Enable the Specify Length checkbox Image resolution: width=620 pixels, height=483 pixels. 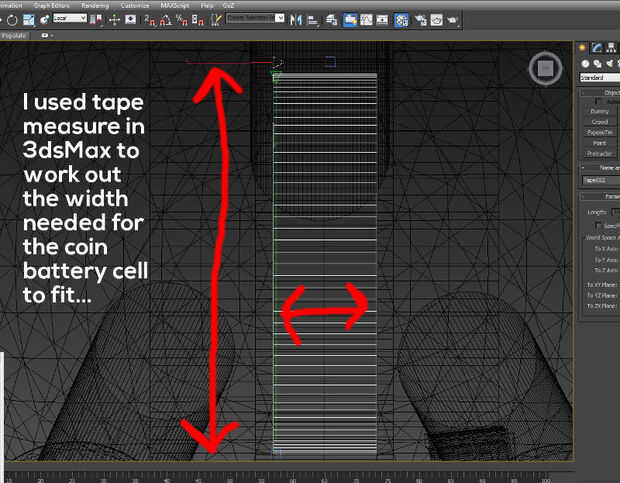click(599, 226)
